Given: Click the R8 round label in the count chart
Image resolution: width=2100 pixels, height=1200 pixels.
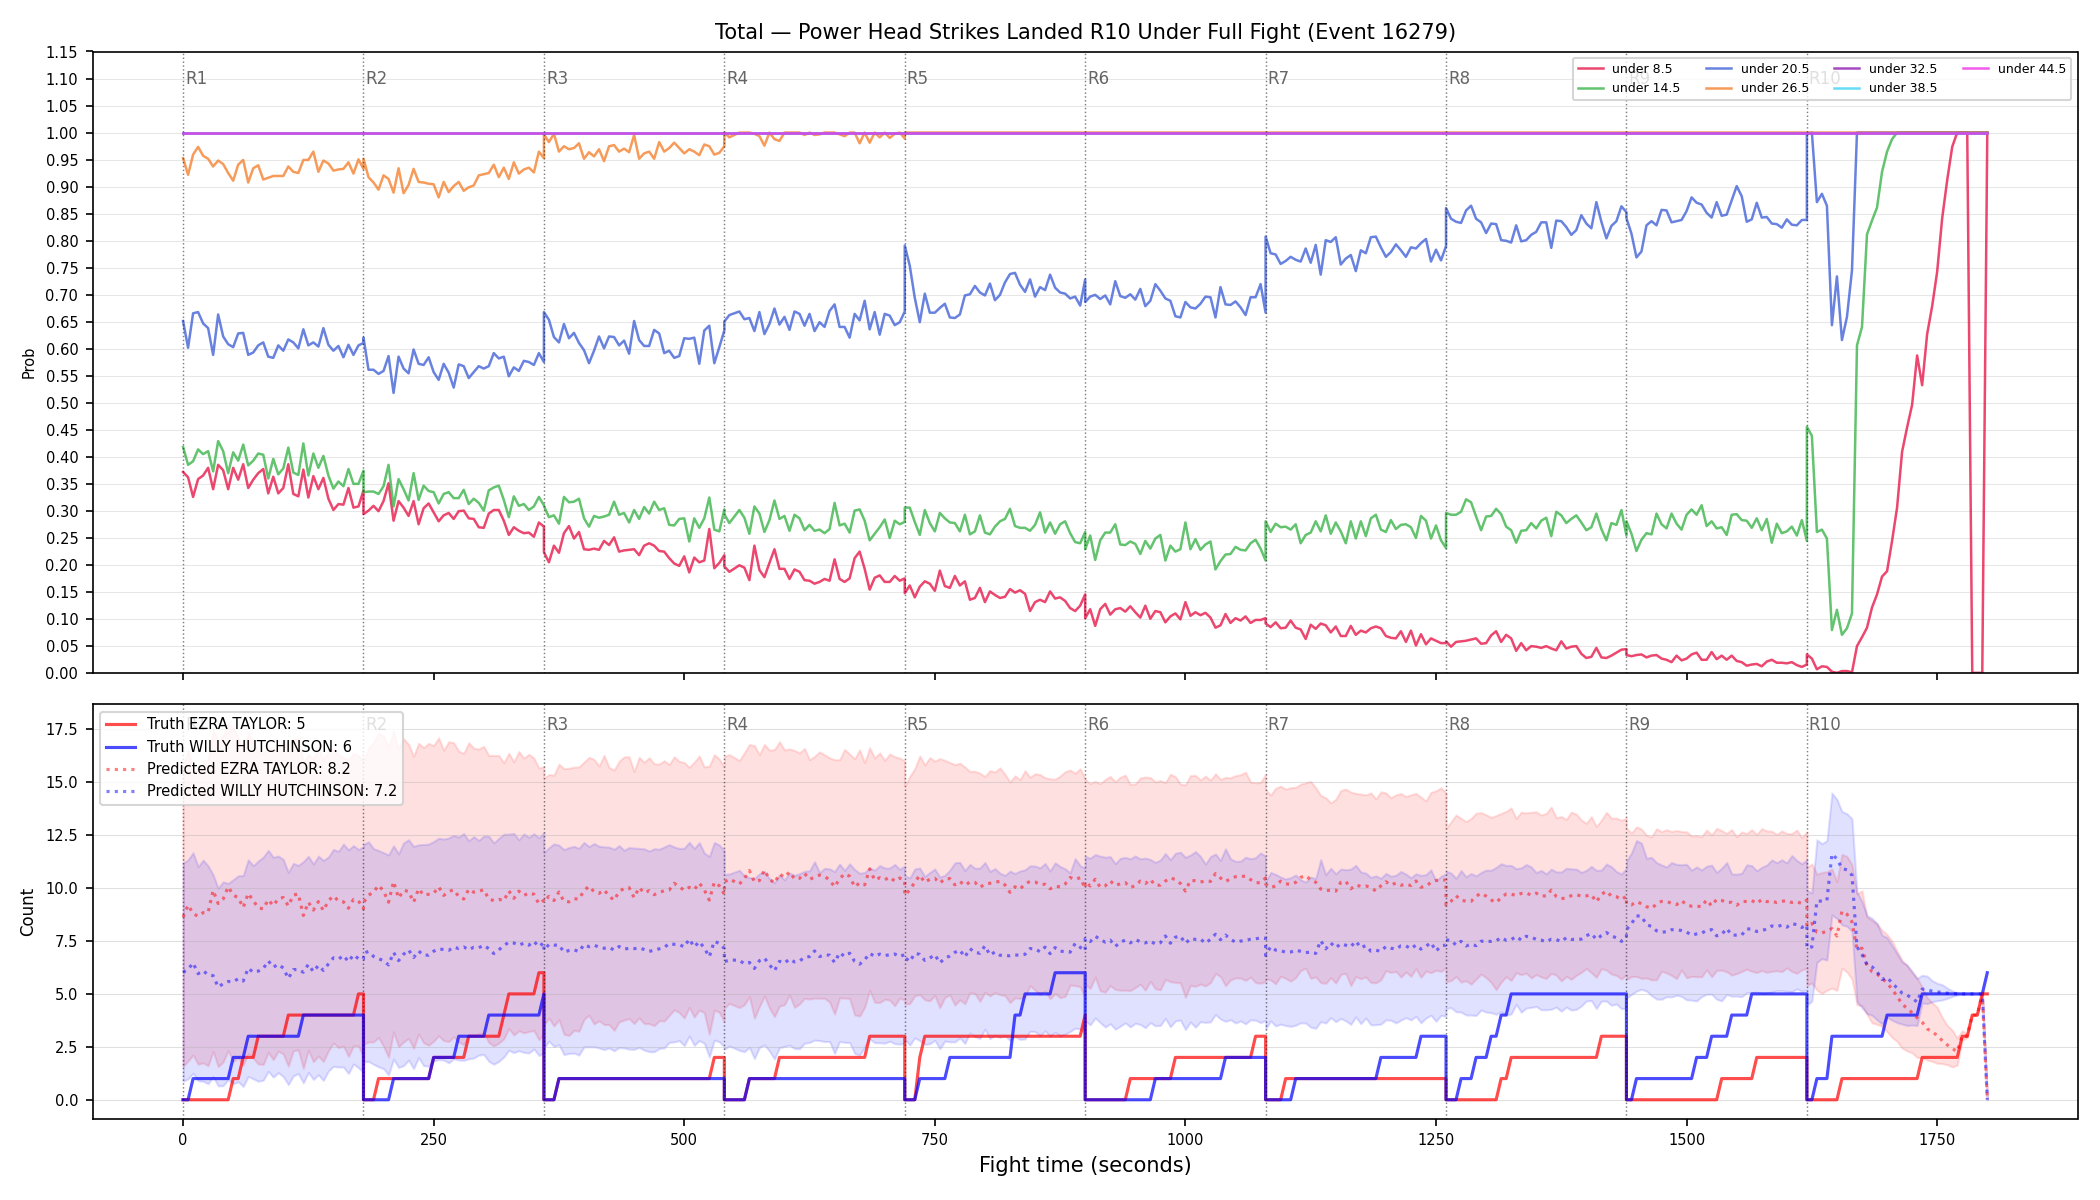Looking at the screenshot, I should click(1459, 724).
